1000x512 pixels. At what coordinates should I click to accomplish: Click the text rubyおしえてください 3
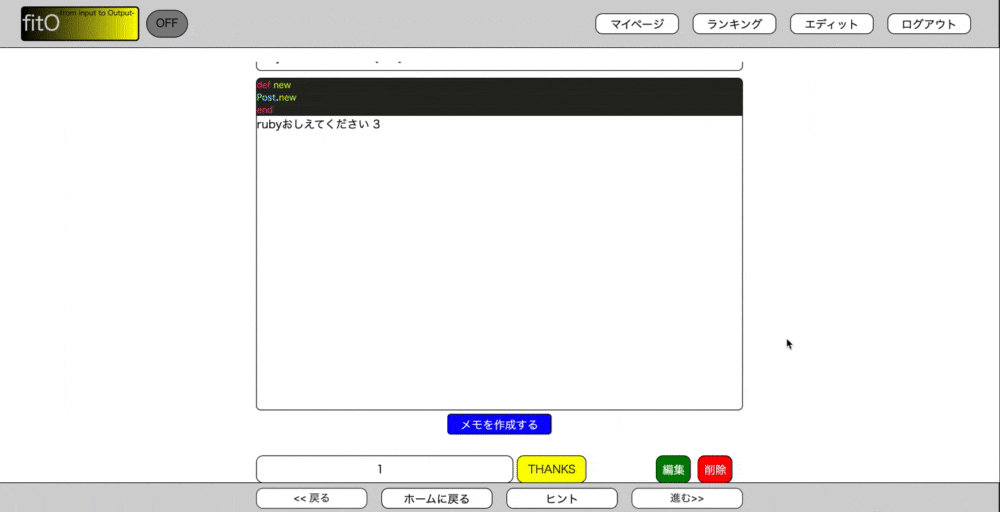point(318,124)
